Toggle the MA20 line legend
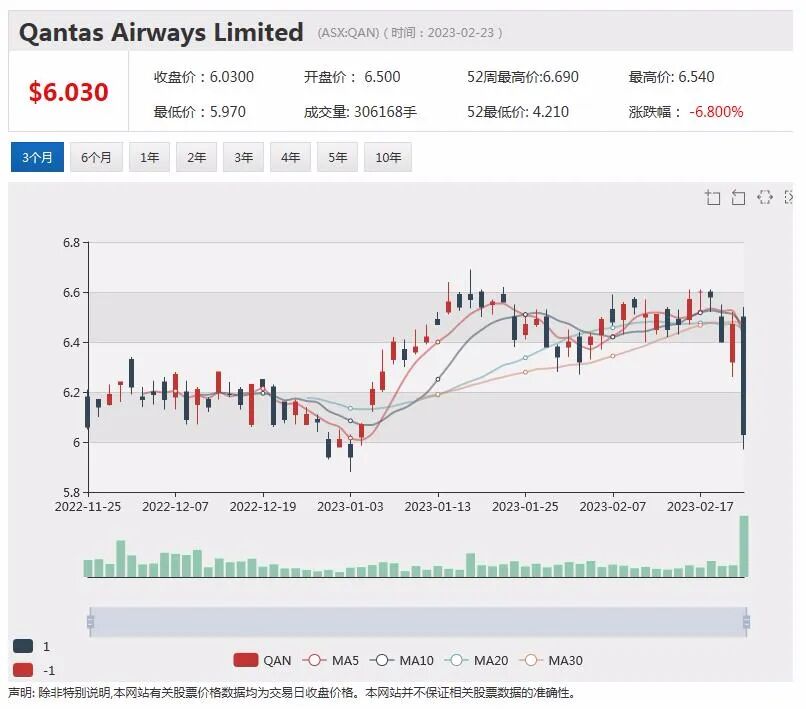Screen dimensions: 806x709 click(x=476, y=660)
